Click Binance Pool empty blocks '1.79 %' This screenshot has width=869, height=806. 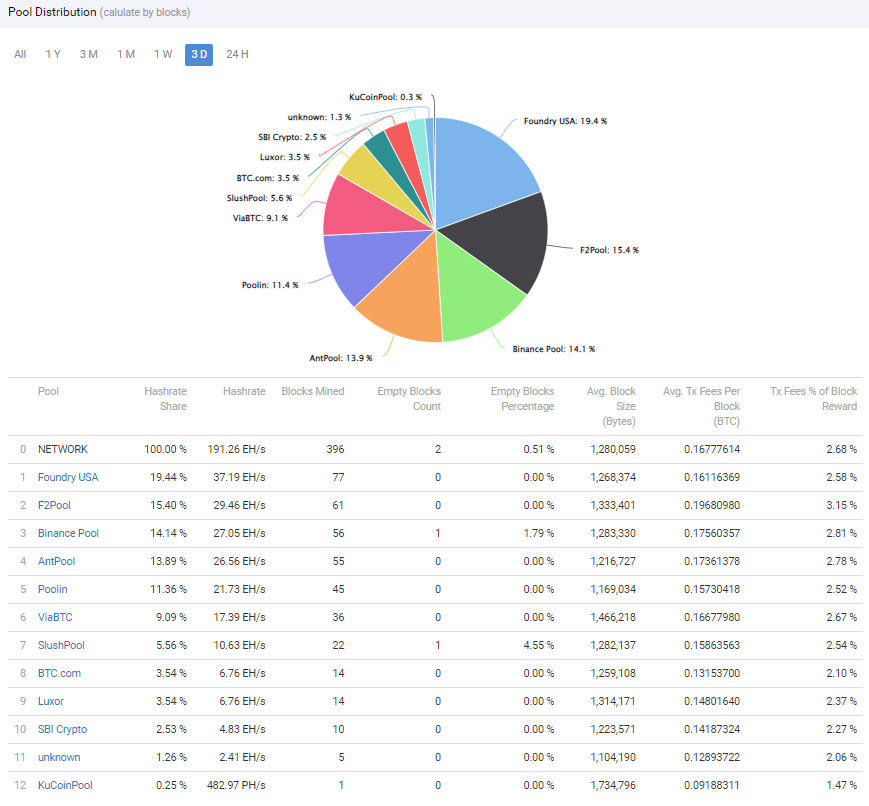click(x=539, y=533)
